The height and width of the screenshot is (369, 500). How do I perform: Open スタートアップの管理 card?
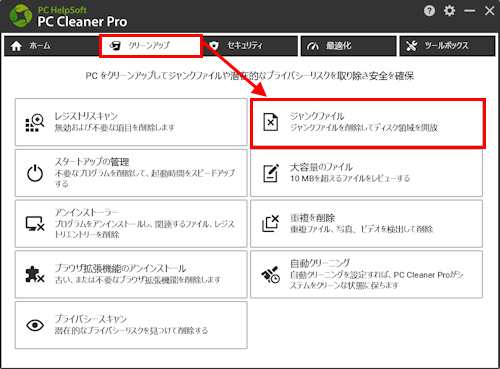pos(131,173)
